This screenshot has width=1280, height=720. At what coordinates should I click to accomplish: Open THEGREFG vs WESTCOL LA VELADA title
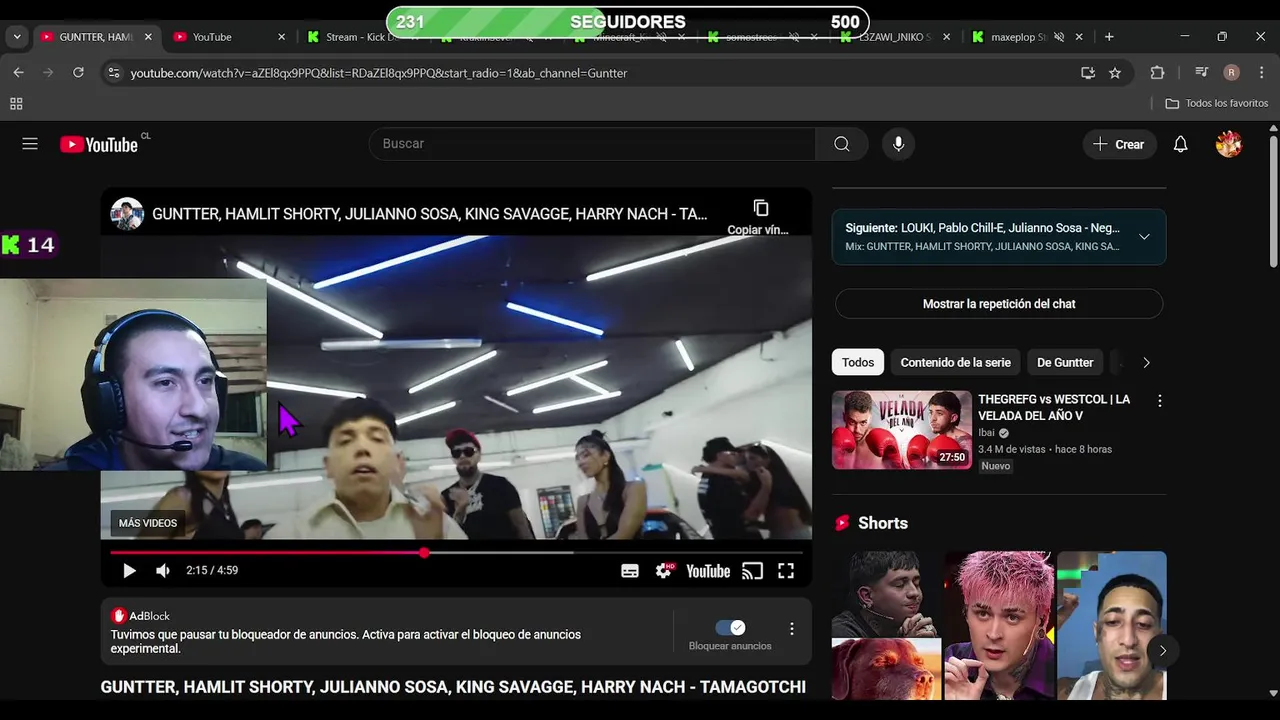[x=1054, y=407]
